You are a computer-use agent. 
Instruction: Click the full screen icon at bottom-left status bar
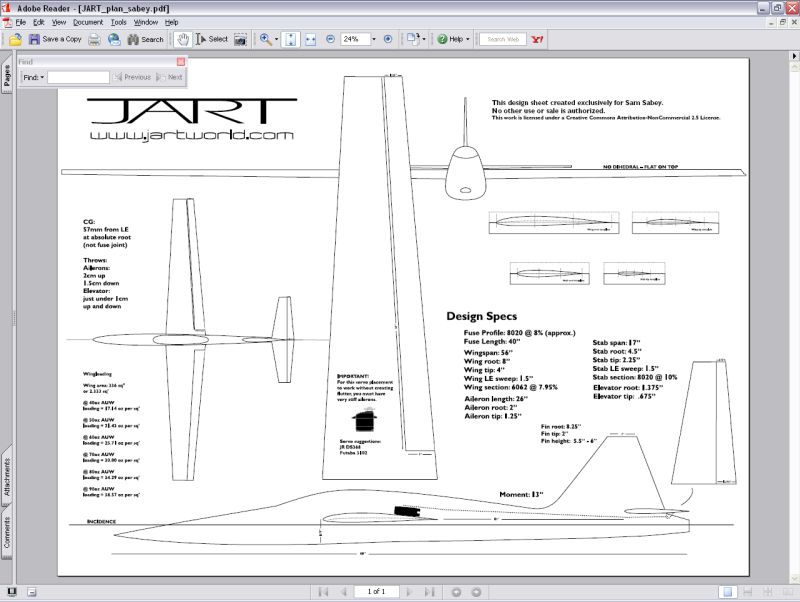[12, 592]
